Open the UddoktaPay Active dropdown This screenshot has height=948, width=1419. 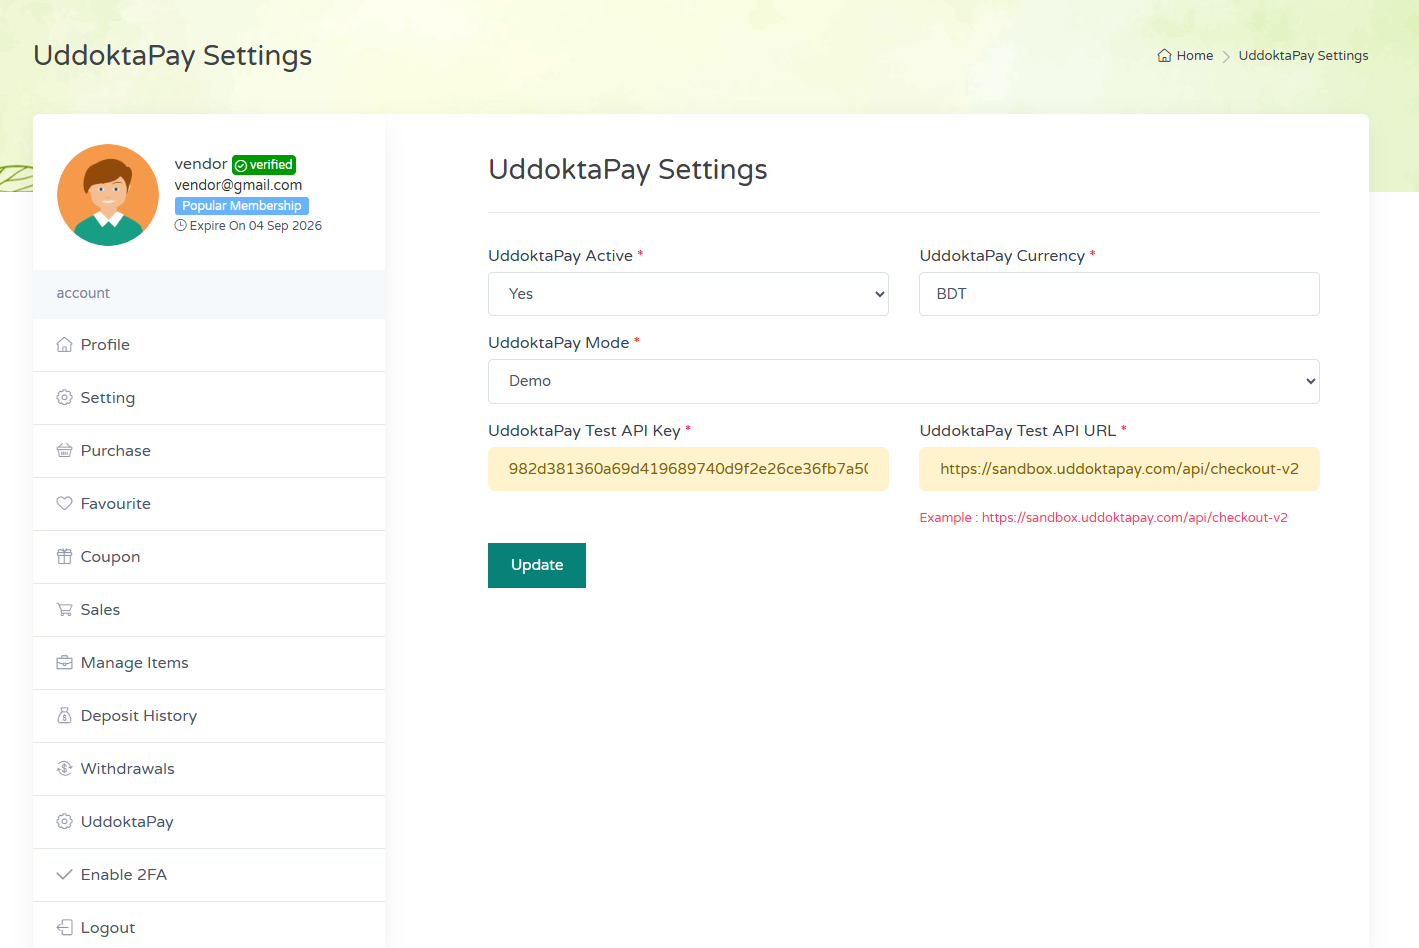pyautogui.click(x=688, y=293)
